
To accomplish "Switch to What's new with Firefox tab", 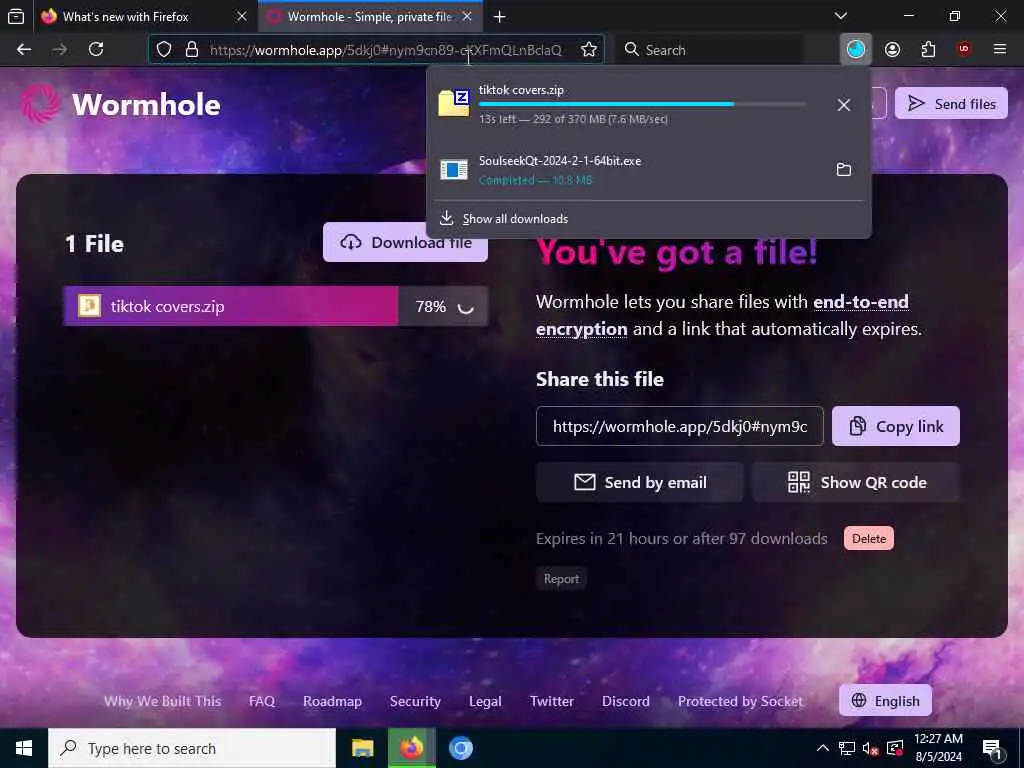I will coord(126,16).
